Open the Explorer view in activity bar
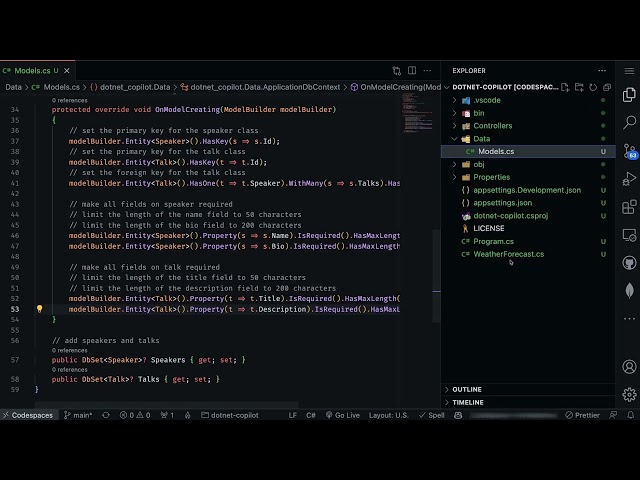Image resolution: width=640 pixels, height=480 pixels. coord(629,95)
